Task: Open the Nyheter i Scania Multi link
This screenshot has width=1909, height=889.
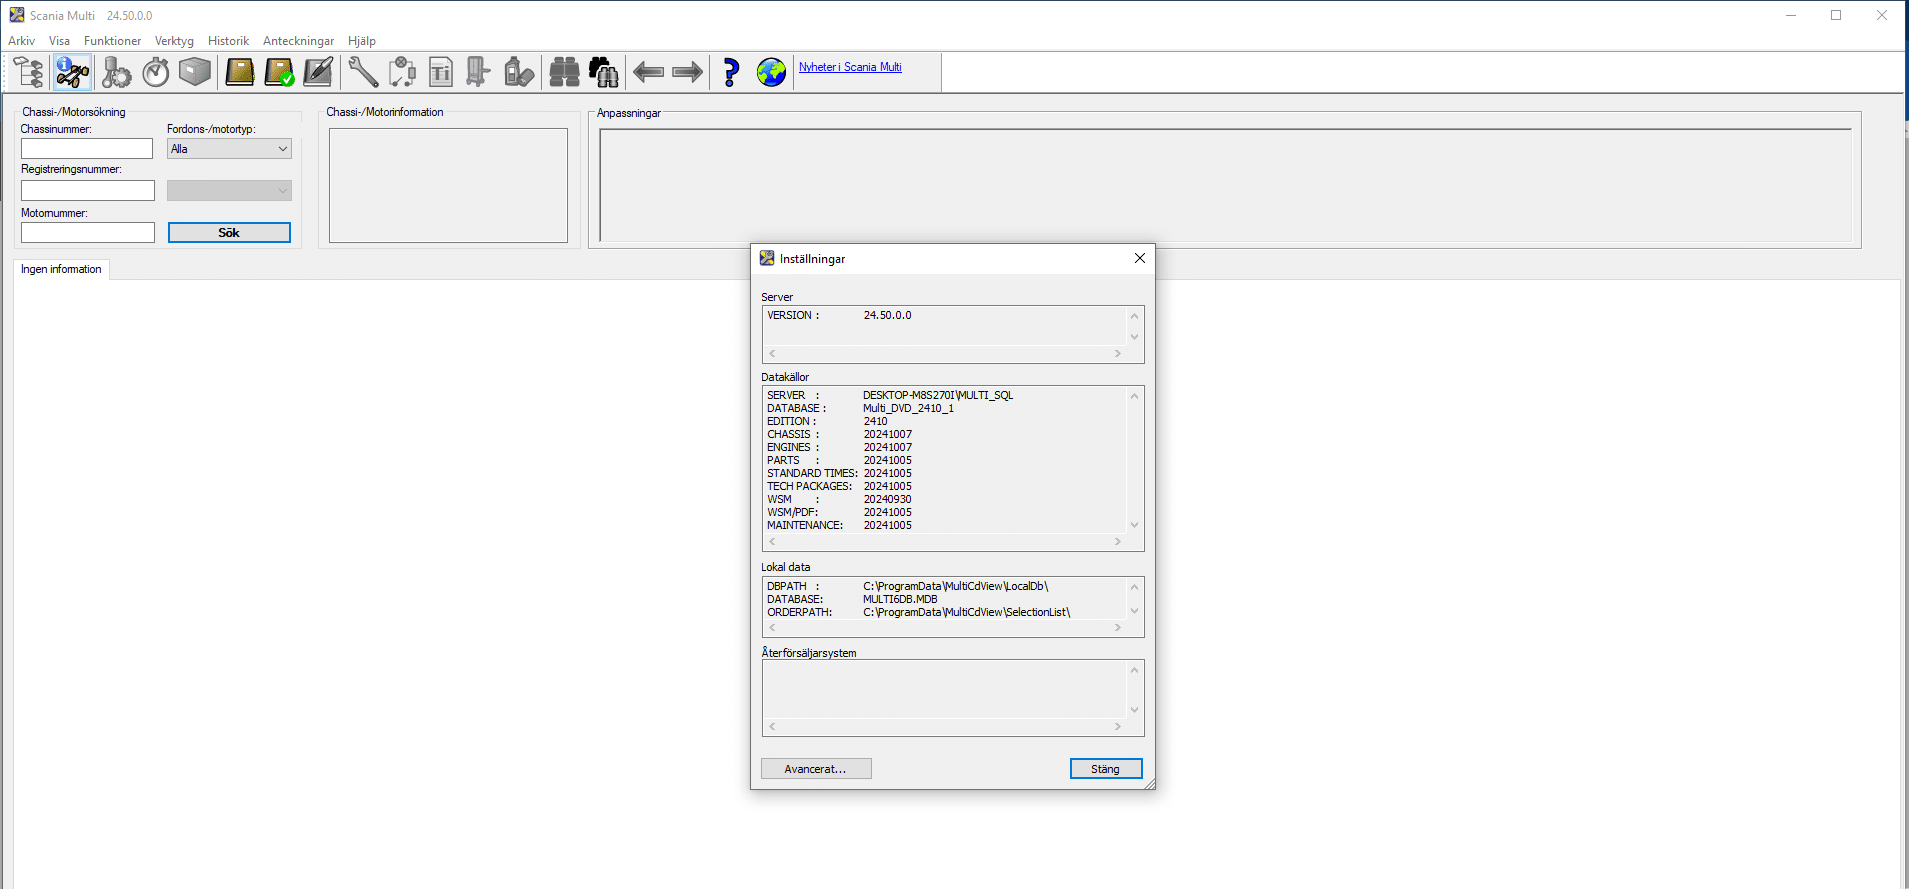Action: tap(850, 67)
